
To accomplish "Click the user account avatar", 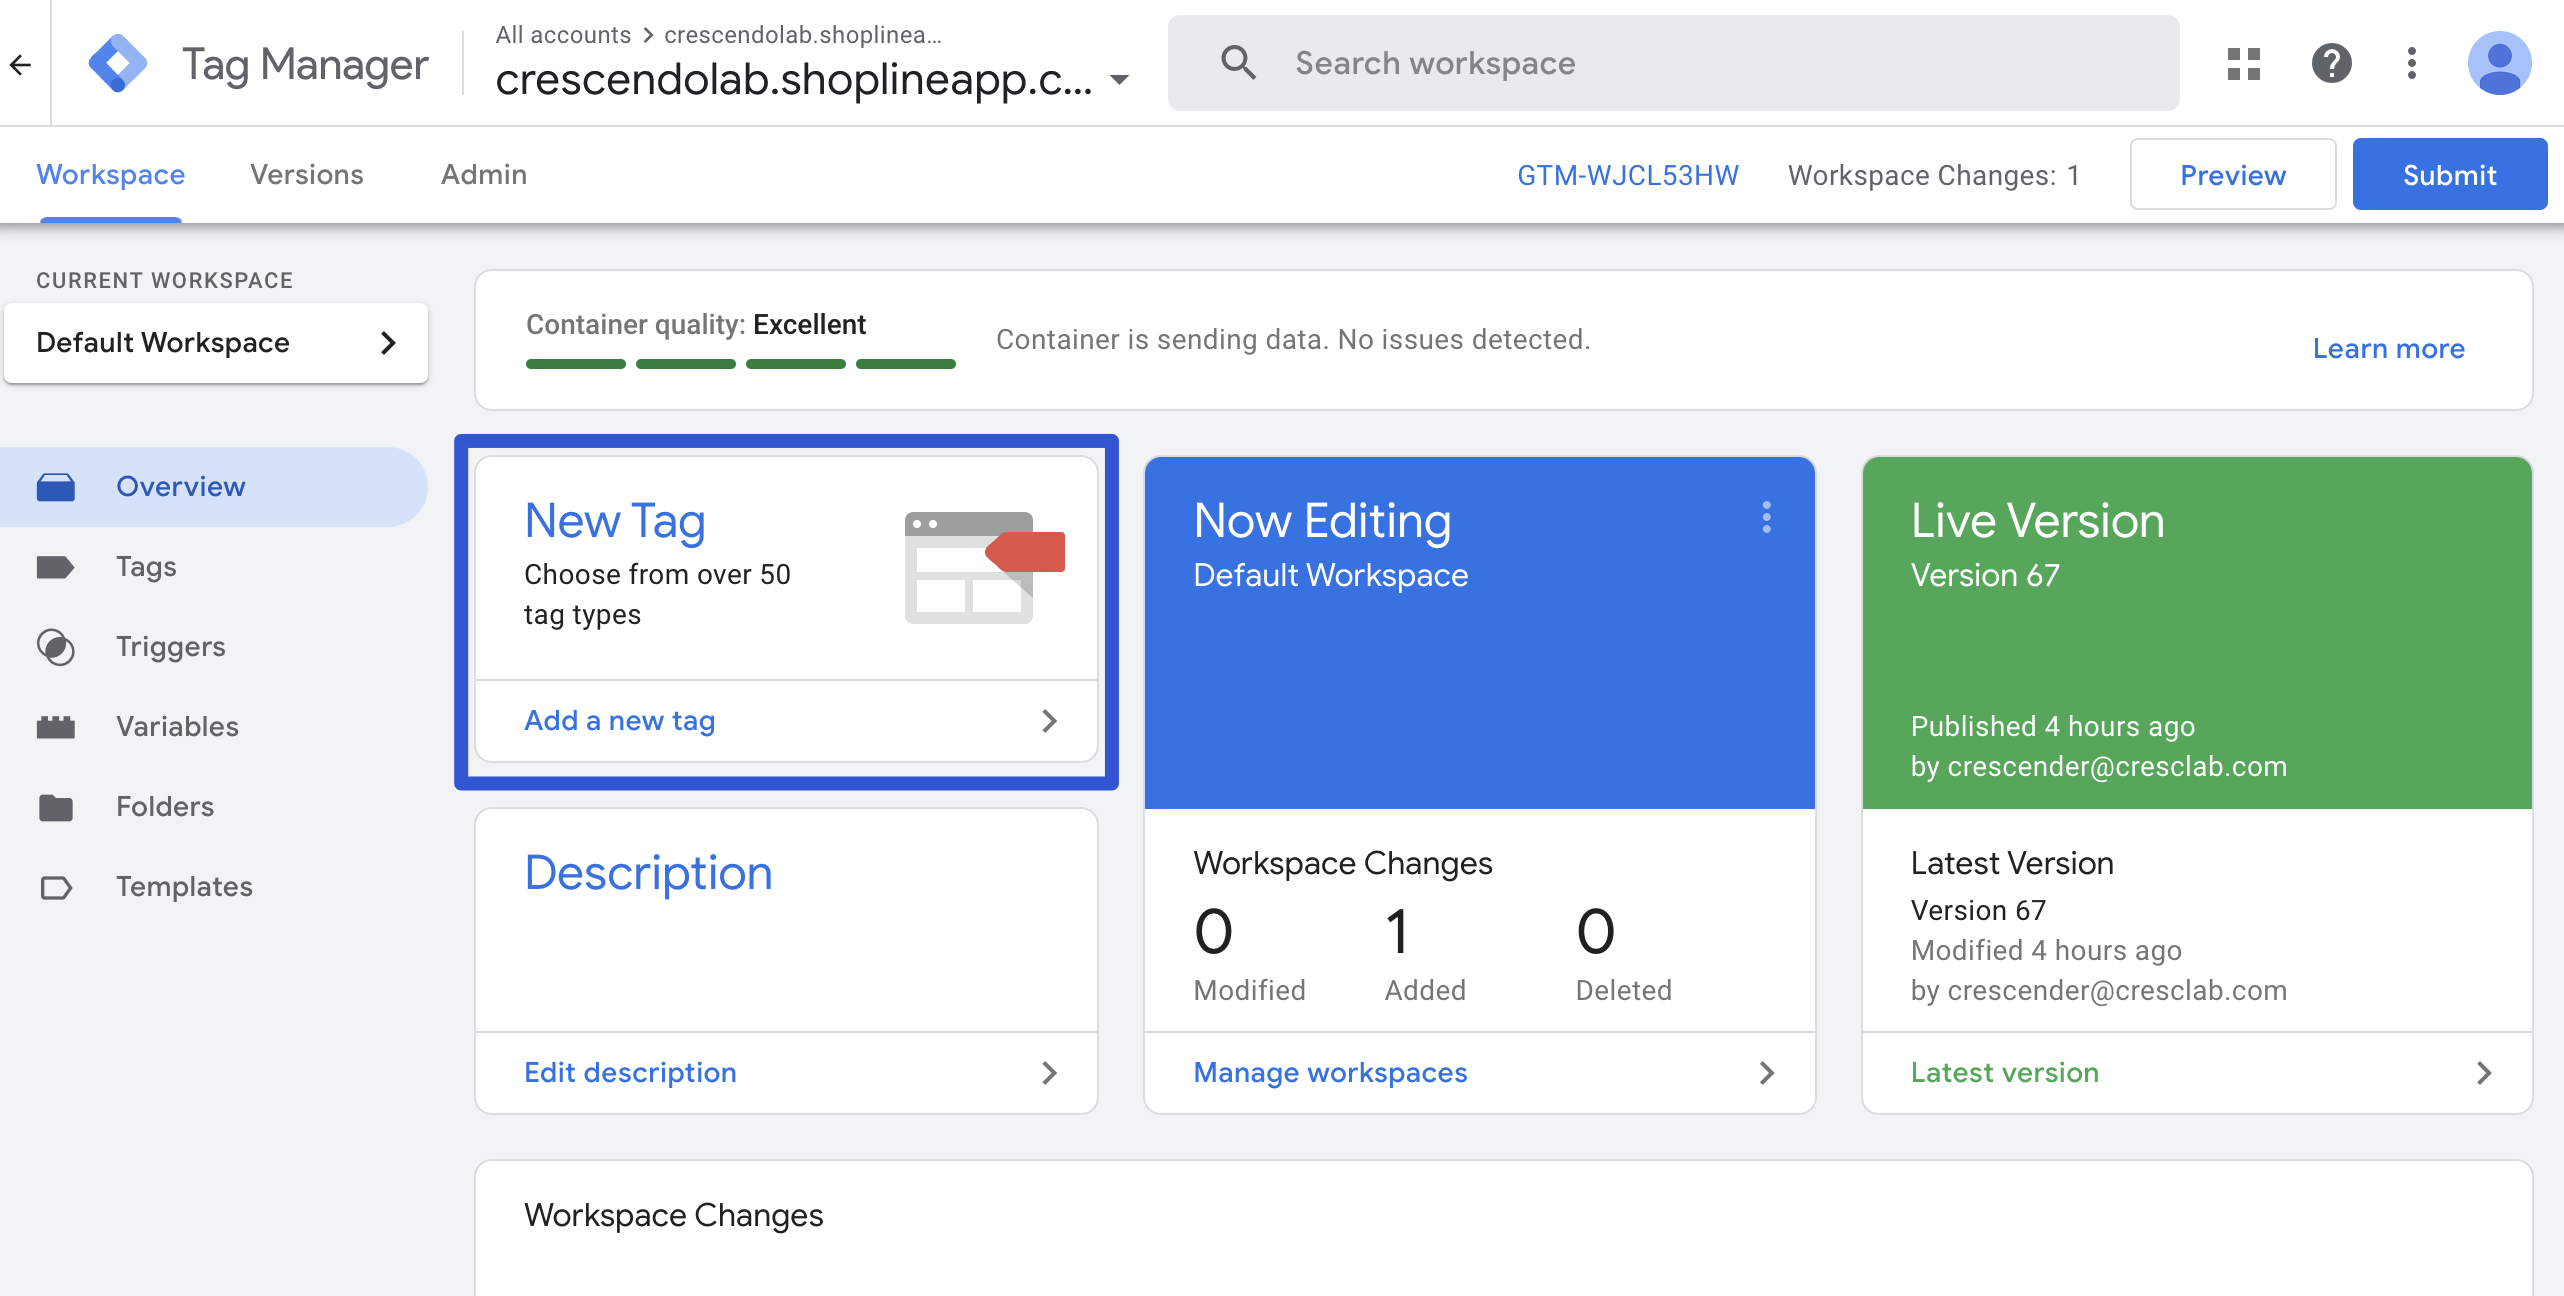I will [x=2499, y=64].
